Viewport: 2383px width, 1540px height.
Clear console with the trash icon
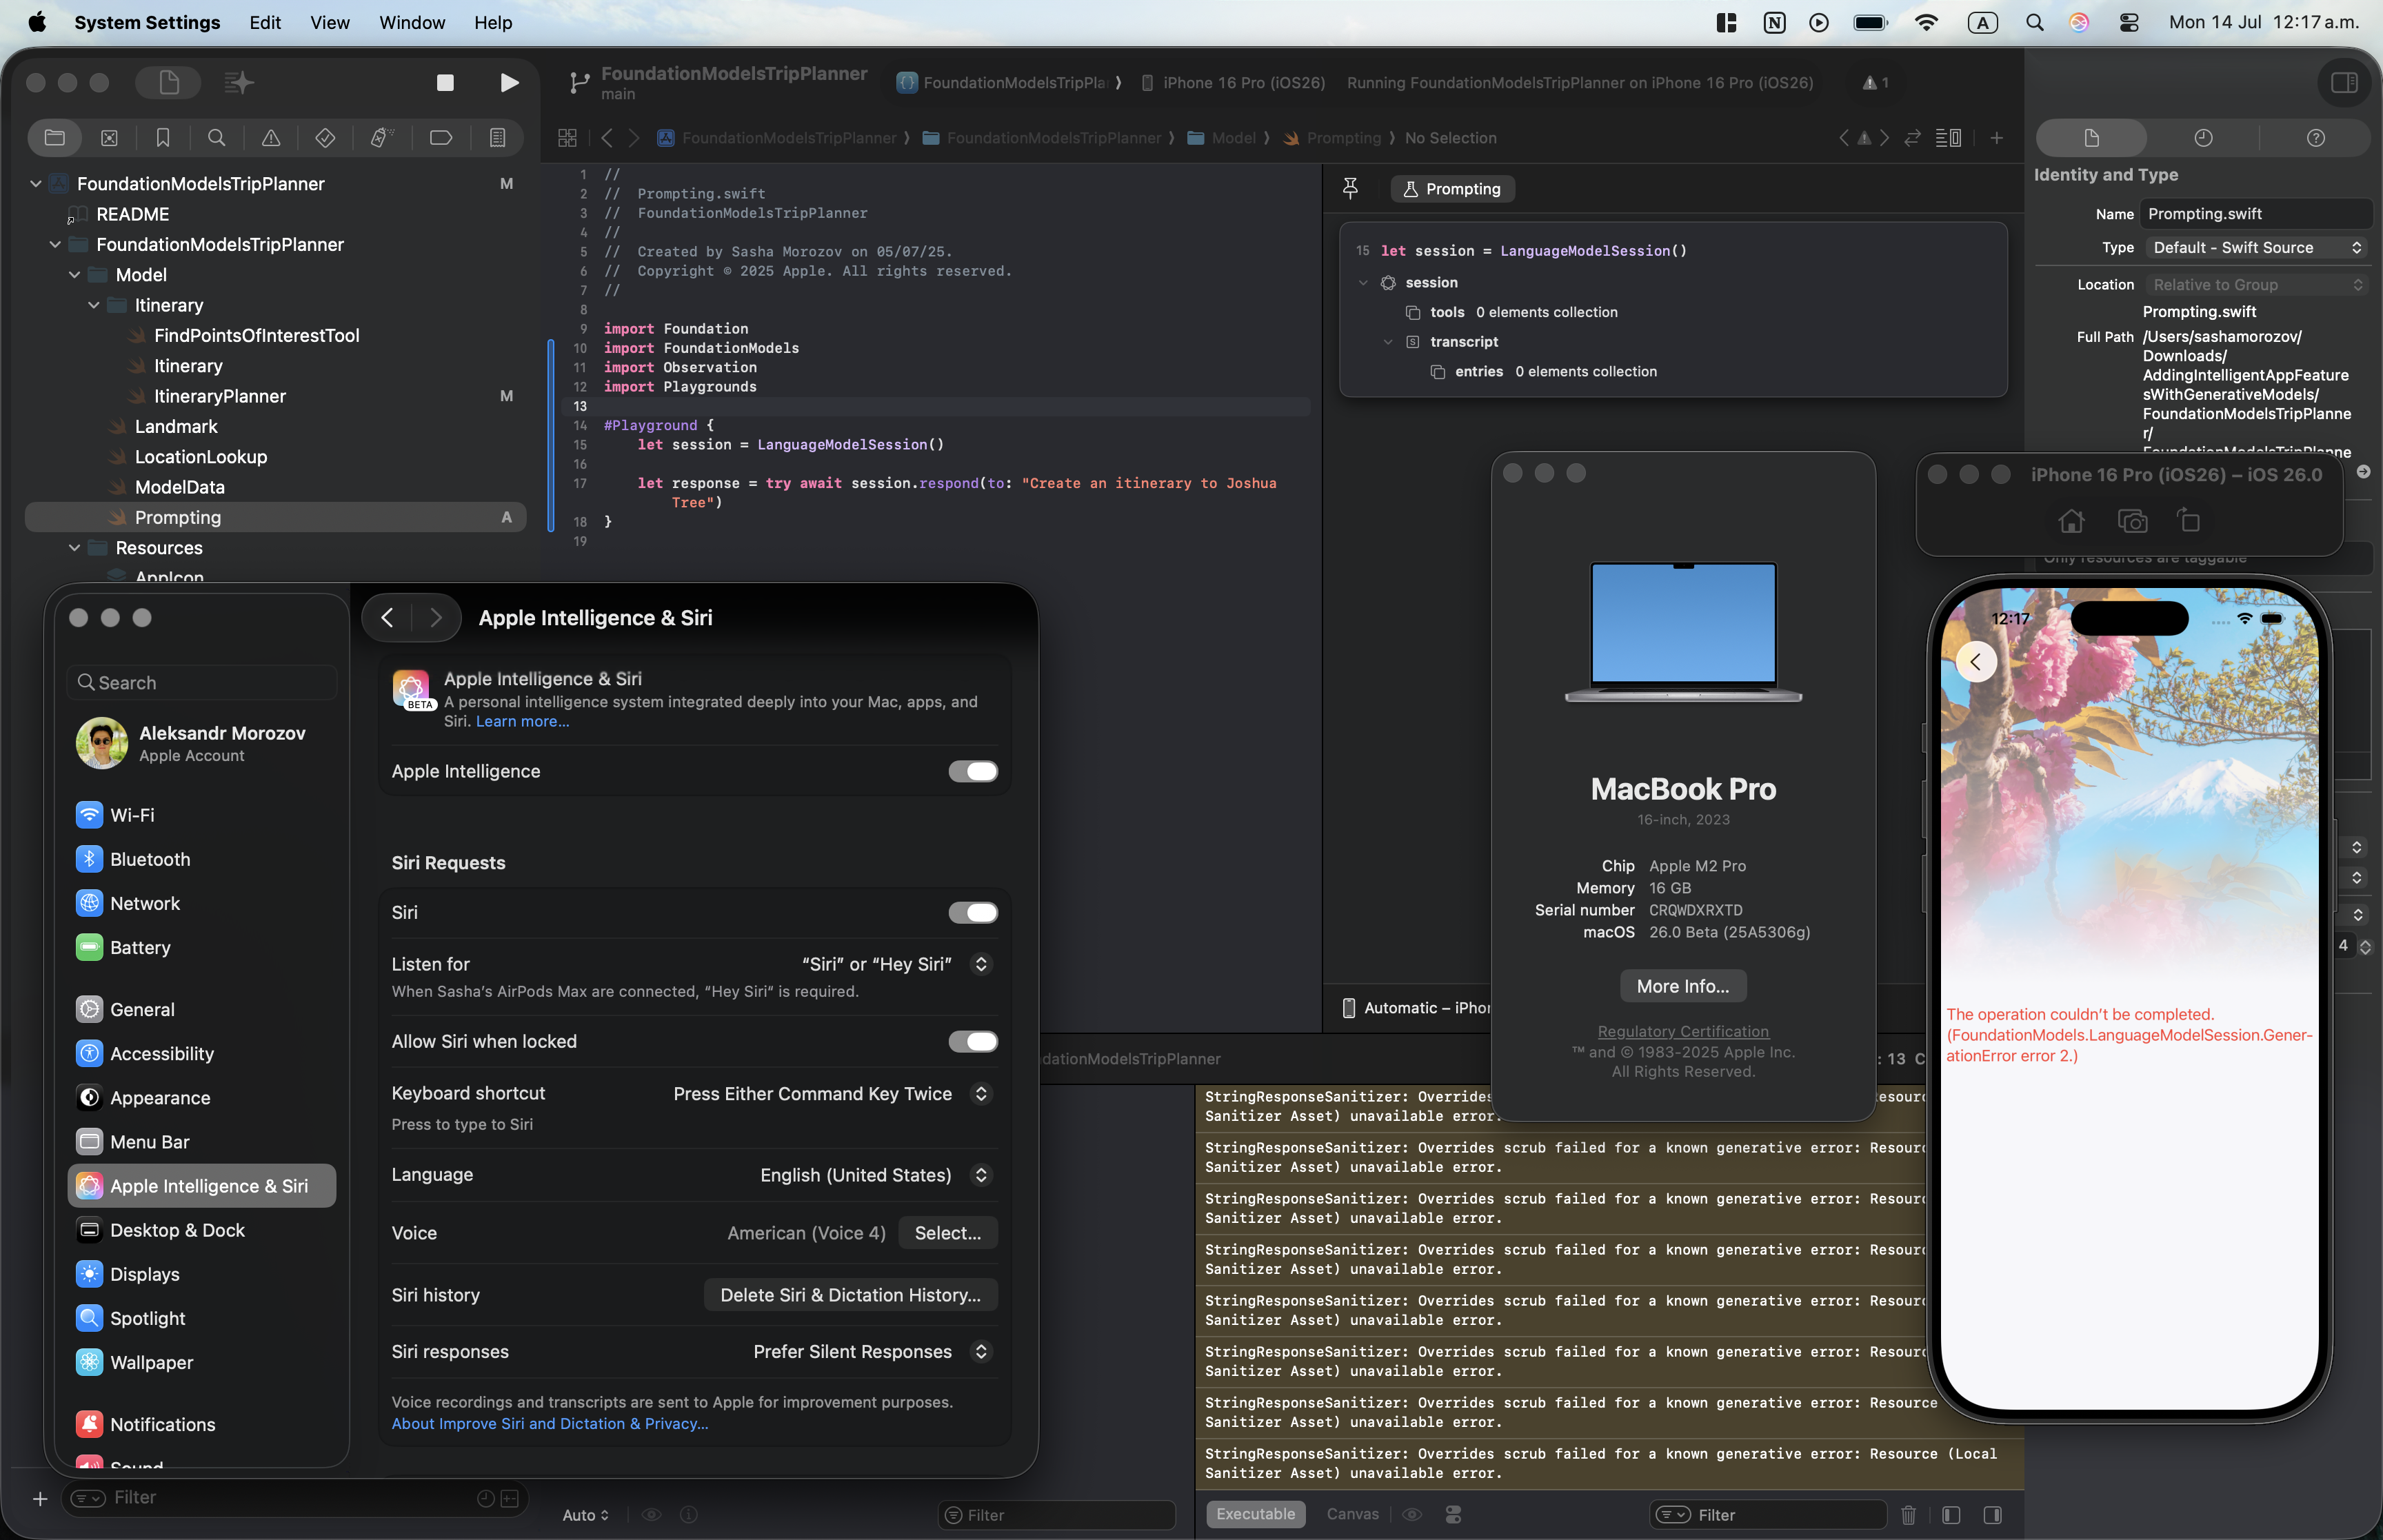tap(1908, 1515)
